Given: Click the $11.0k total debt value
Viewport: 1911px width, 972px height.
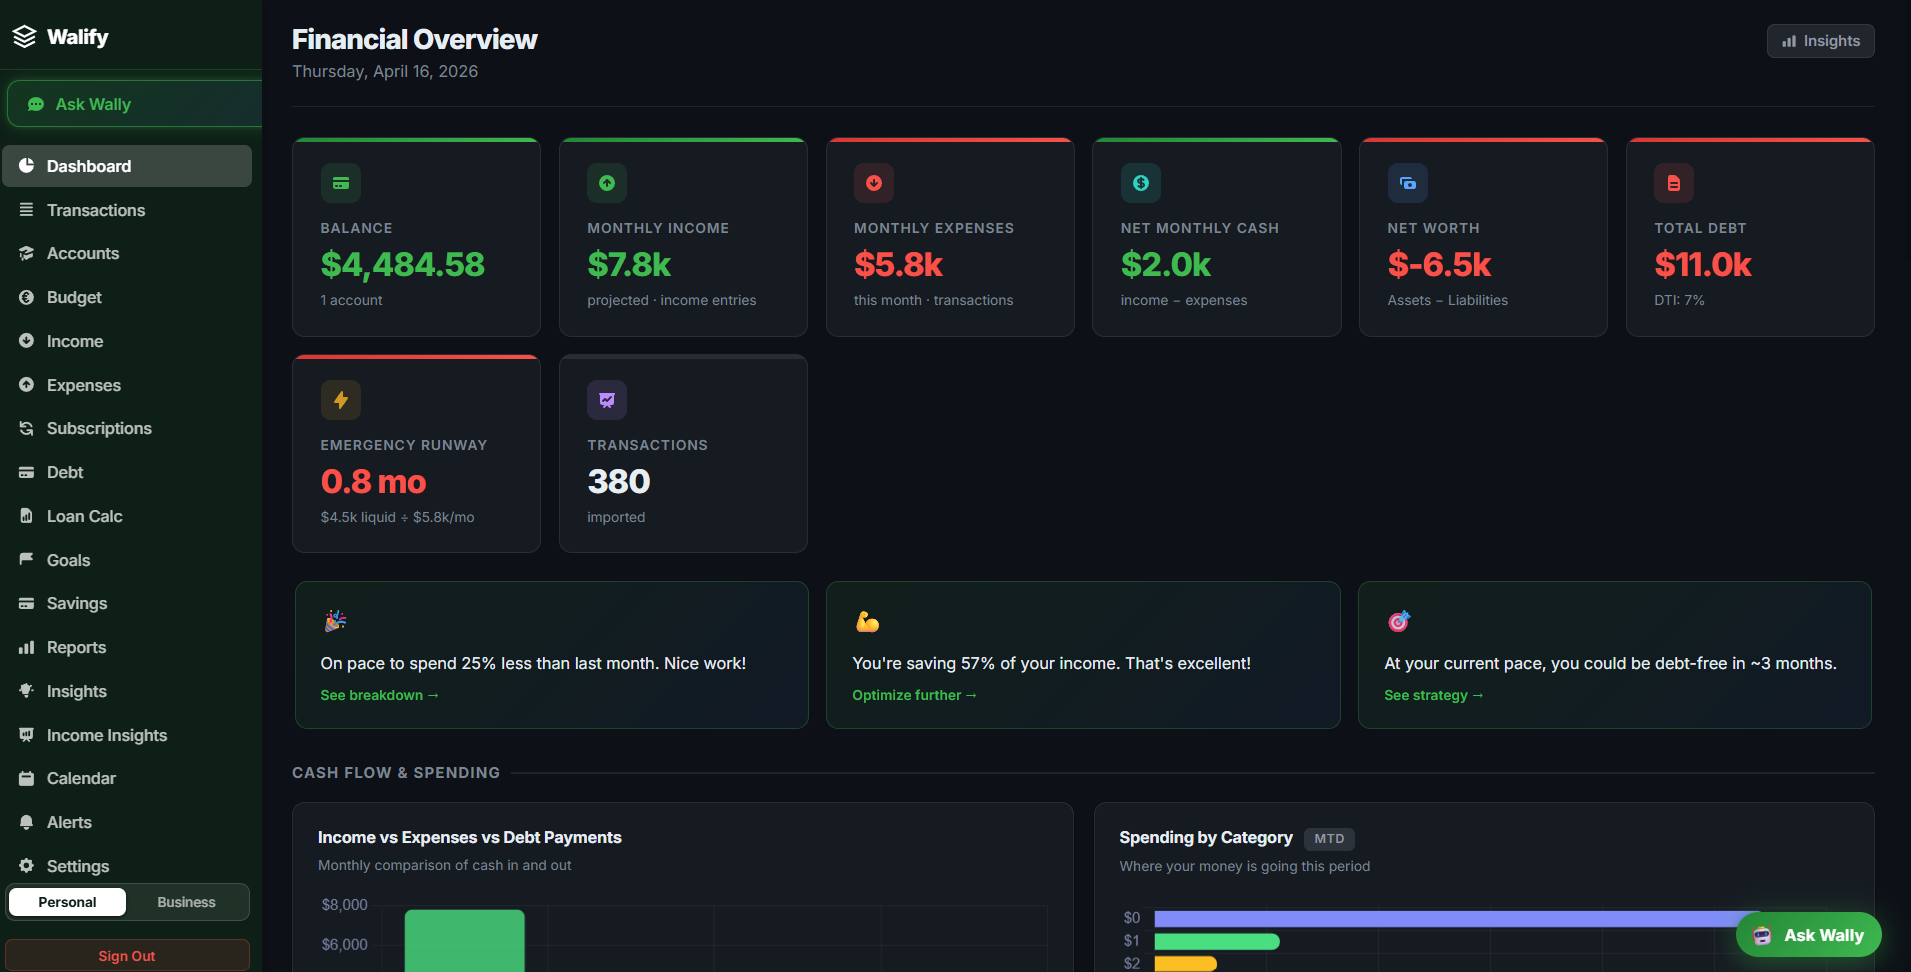Looking at the screenshot, I should [x=1703, y=264].
